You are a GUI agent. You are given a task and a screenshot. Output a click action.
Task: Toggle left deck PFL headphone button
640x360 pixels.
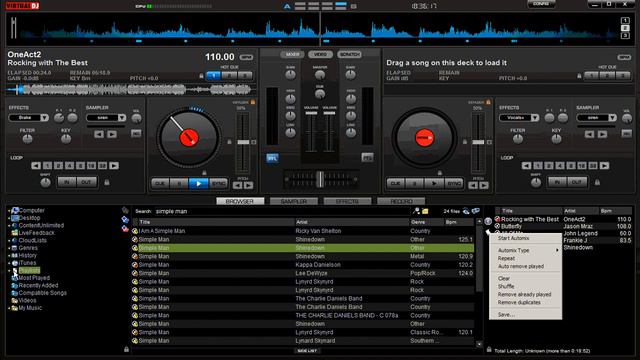(272, 158)
